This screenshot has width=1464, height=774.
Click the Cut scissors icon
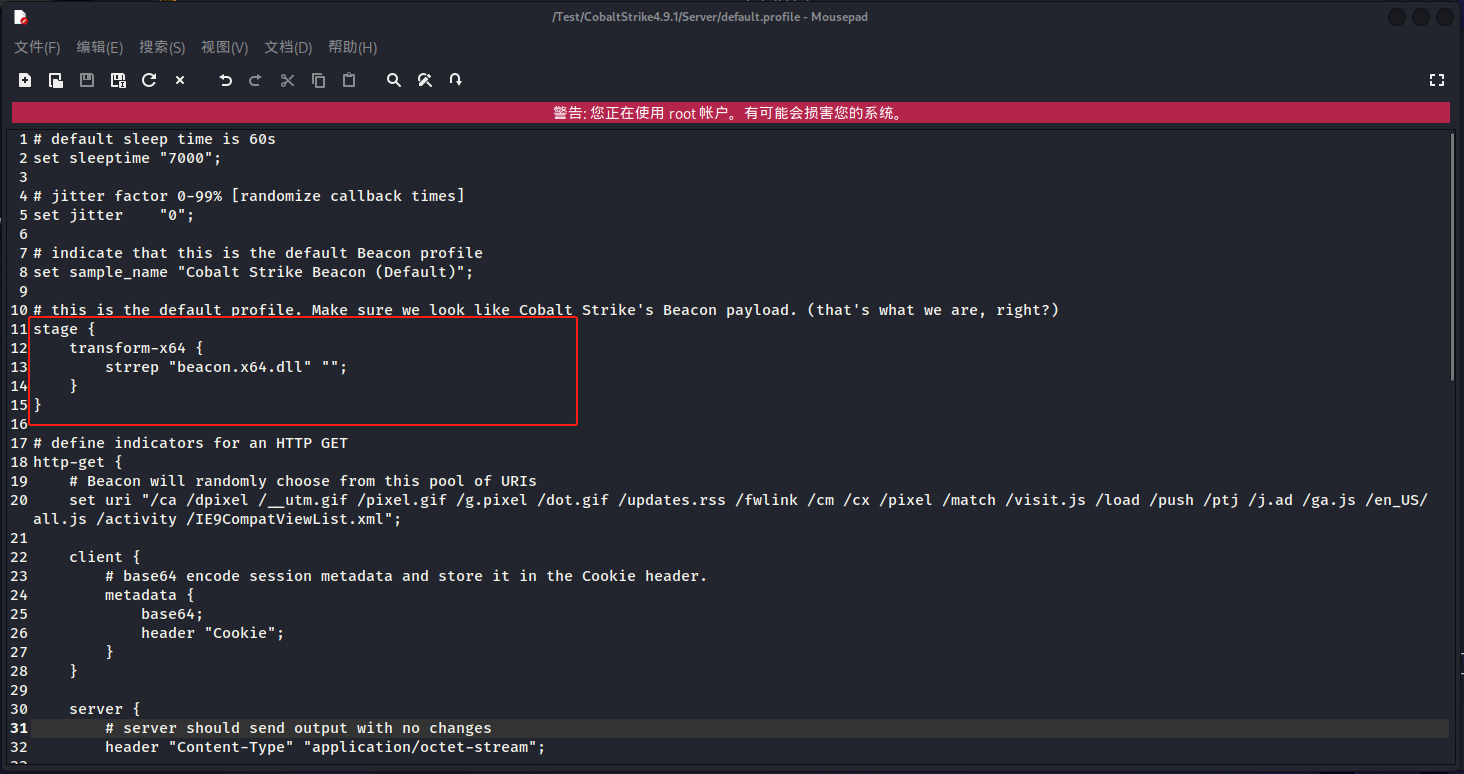point(287,80)
